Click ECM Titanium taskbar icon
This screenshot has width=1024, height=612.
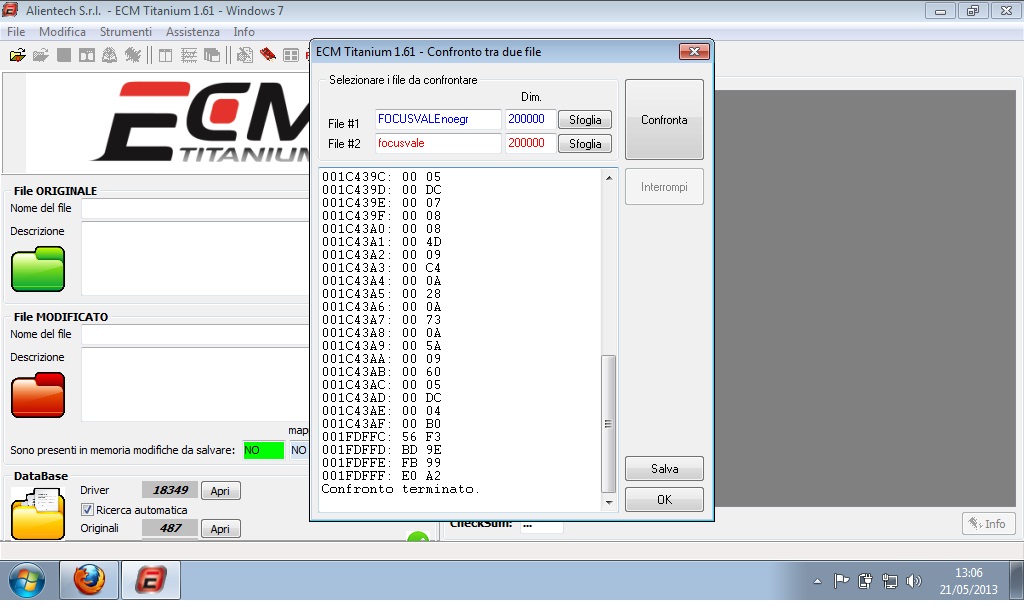click(151, 580)
